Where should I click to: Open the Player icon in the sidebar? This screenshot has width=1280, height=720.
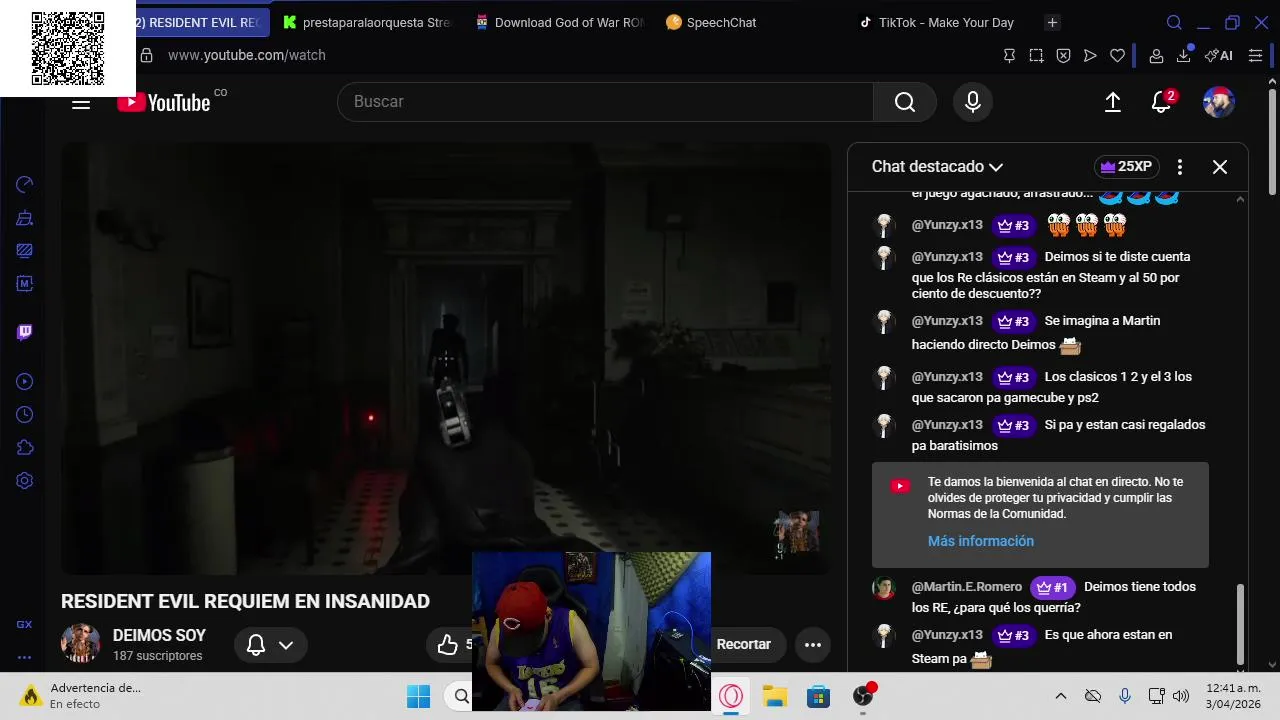point(25,381)
